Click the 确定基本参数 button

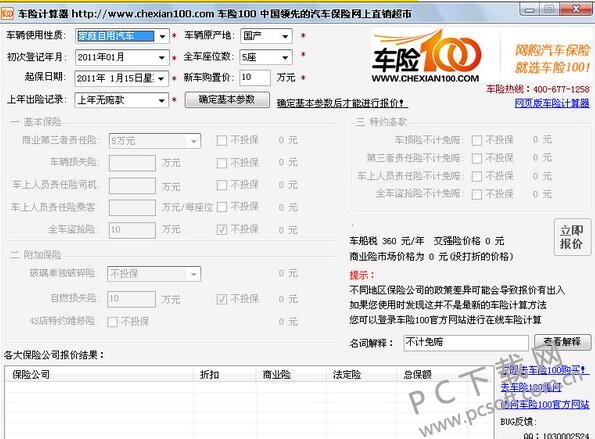(x=227, y=100)
